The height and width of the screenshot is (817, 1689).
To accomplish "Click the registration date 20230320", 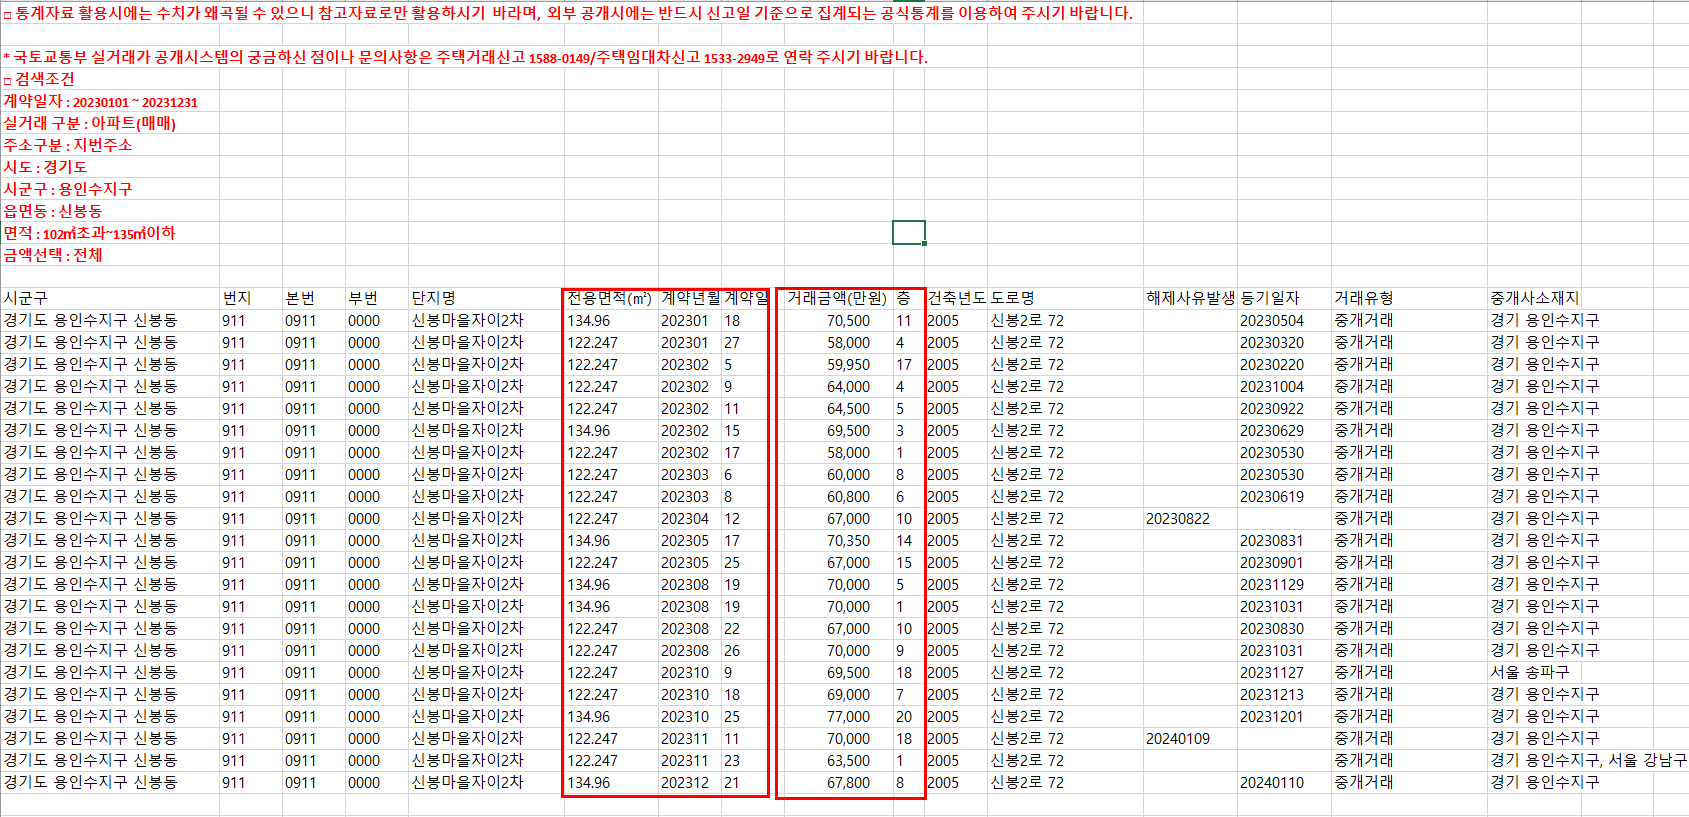I will pyautogui.click(x=1284, y=343).
